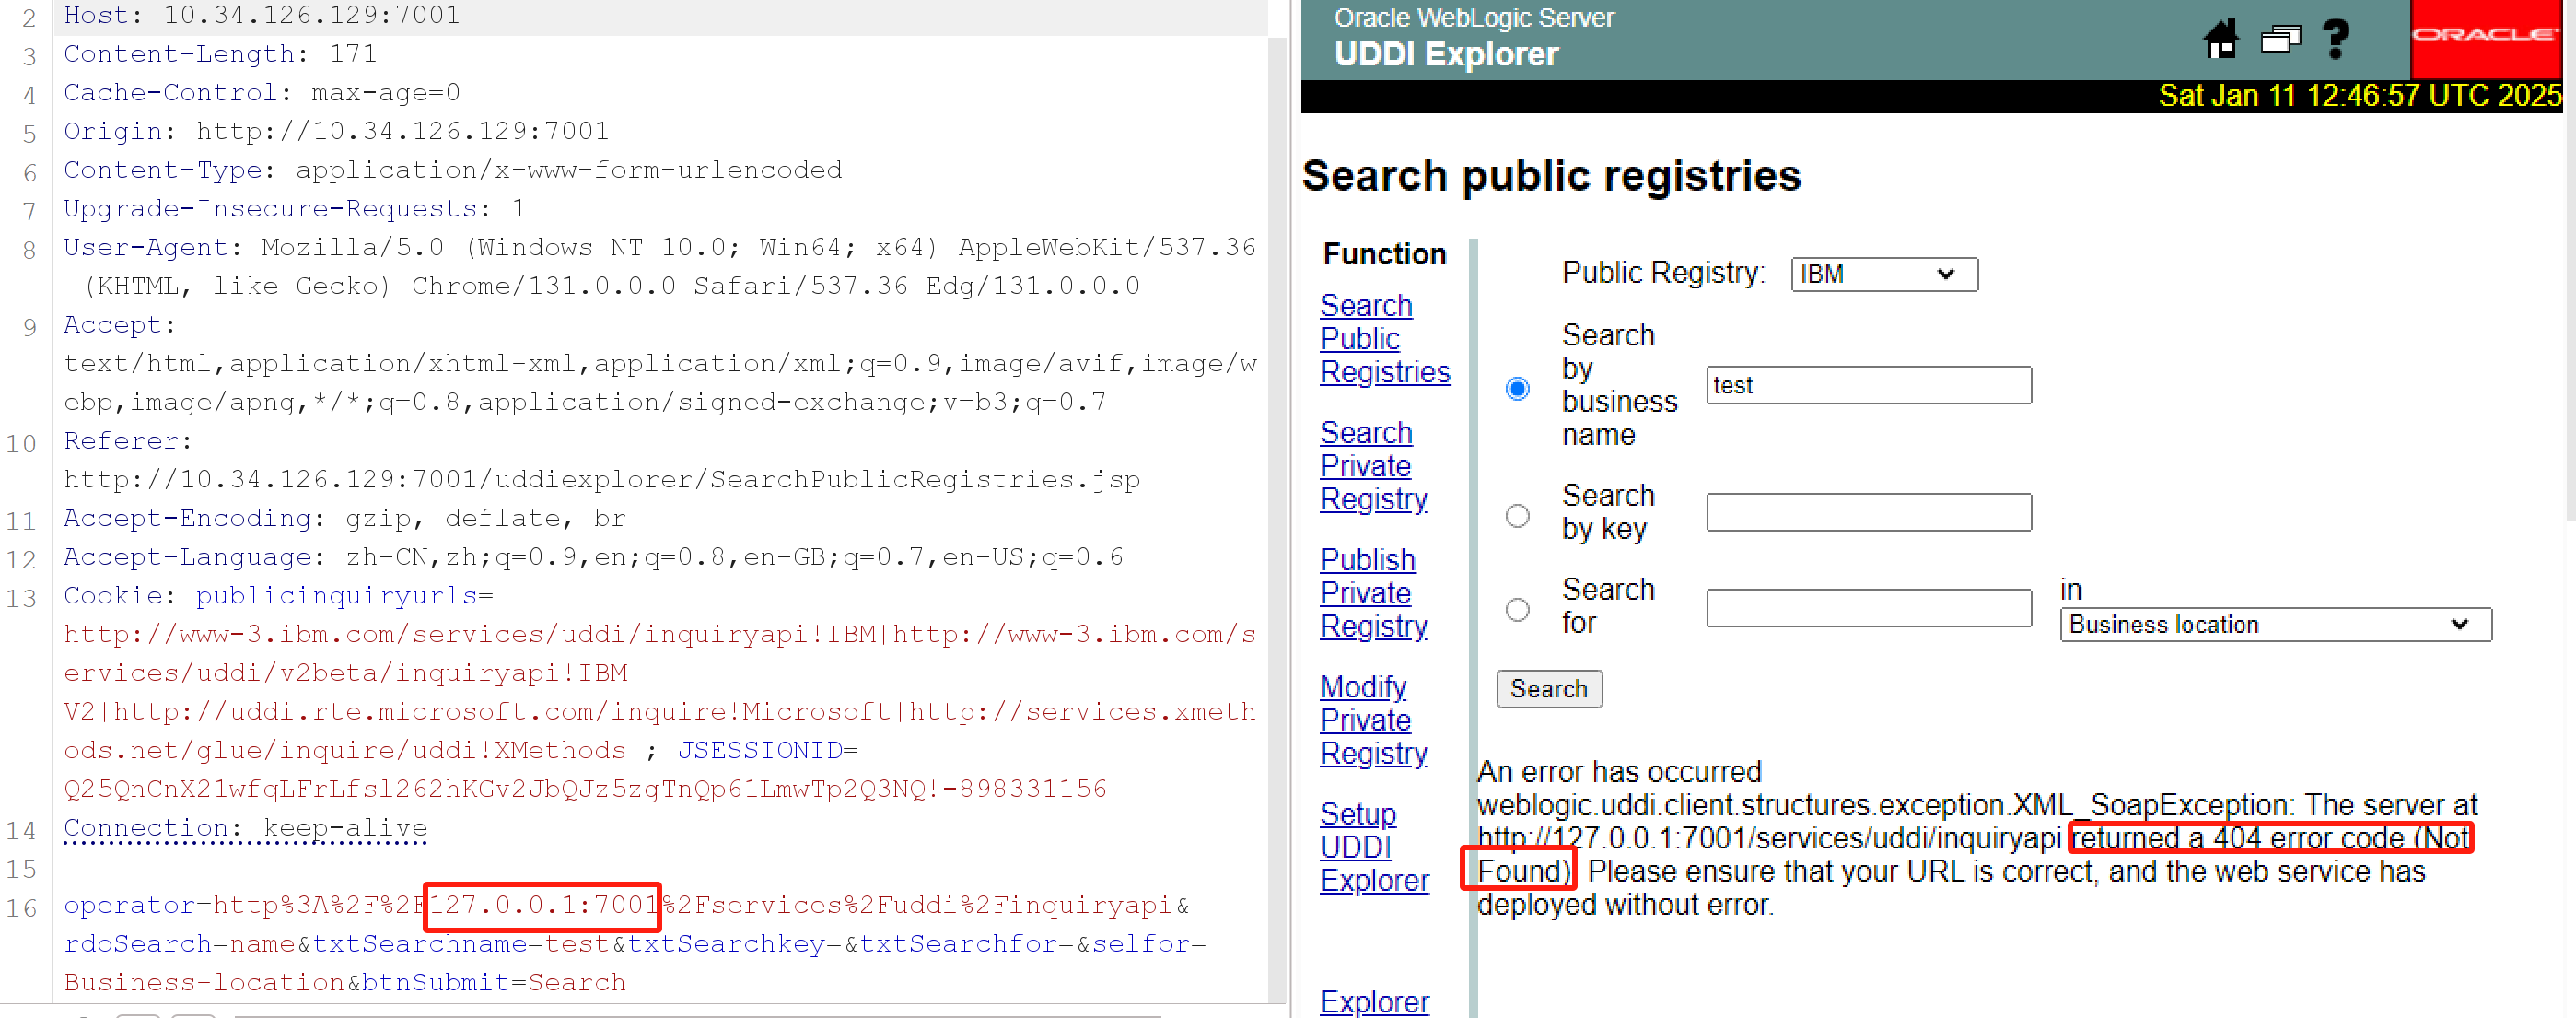
Task: Click the Search submit button
Action: [1548, 689]
